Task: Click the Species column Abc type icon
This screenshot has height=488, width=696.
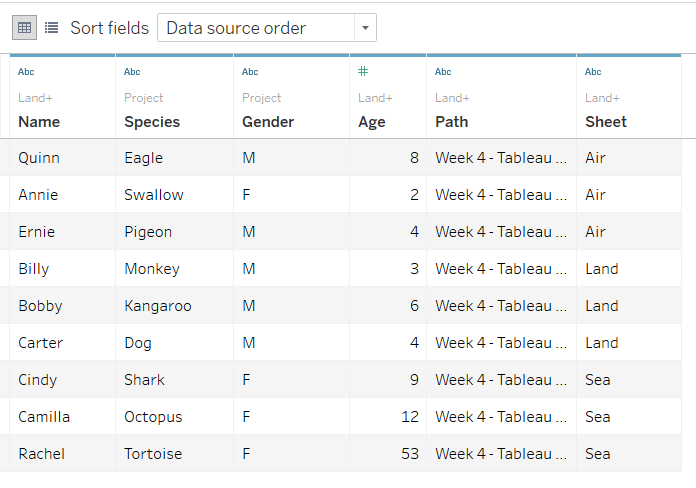Action: click(132, 72)
